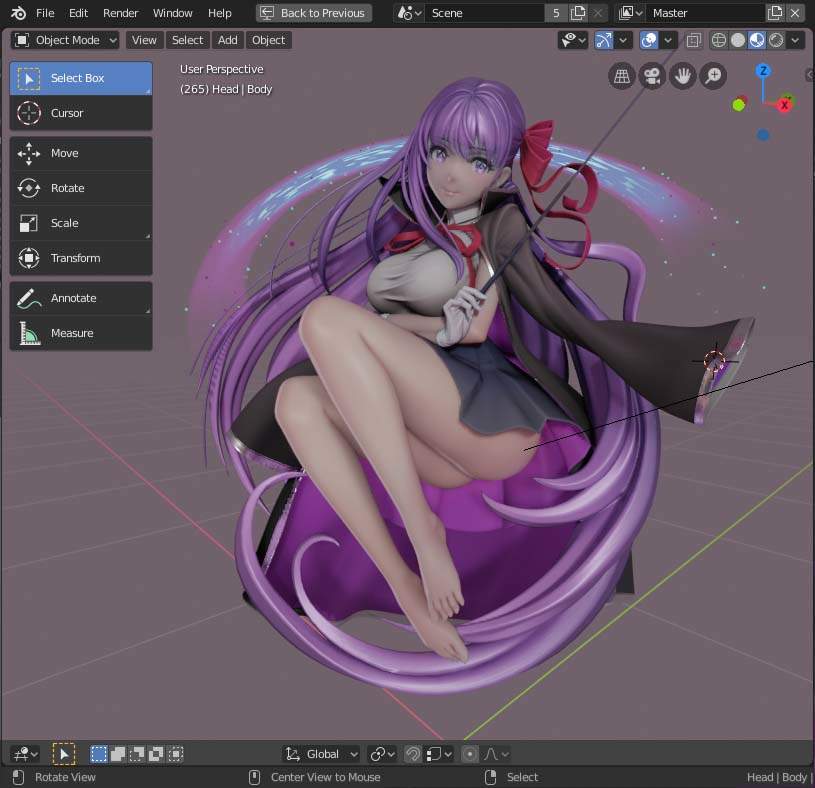Click Back to Previous button

[314, 13]
